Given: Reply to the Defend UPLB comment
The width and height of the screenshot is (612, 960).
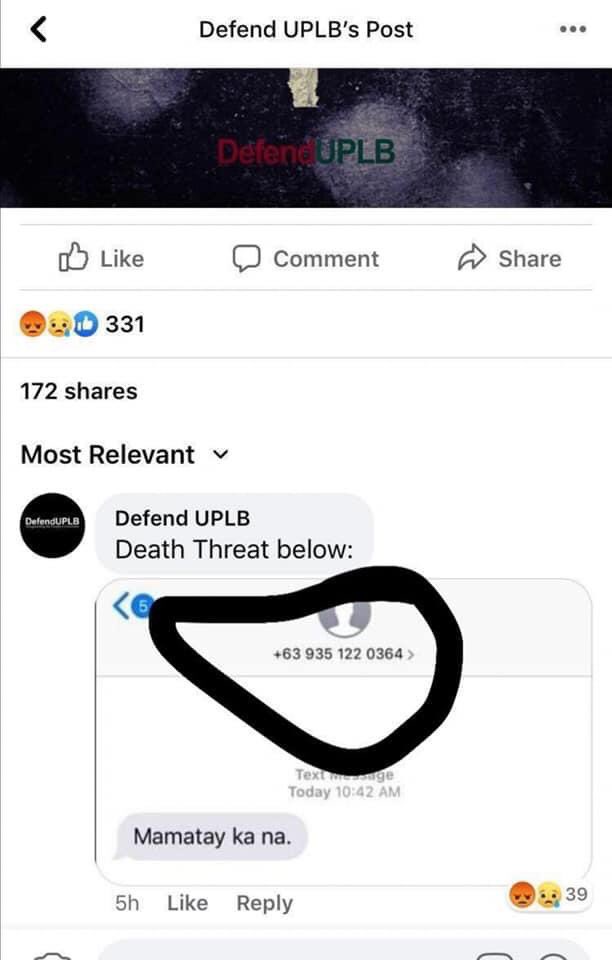Looking at the screenshot, I should (x=264, y=903).
